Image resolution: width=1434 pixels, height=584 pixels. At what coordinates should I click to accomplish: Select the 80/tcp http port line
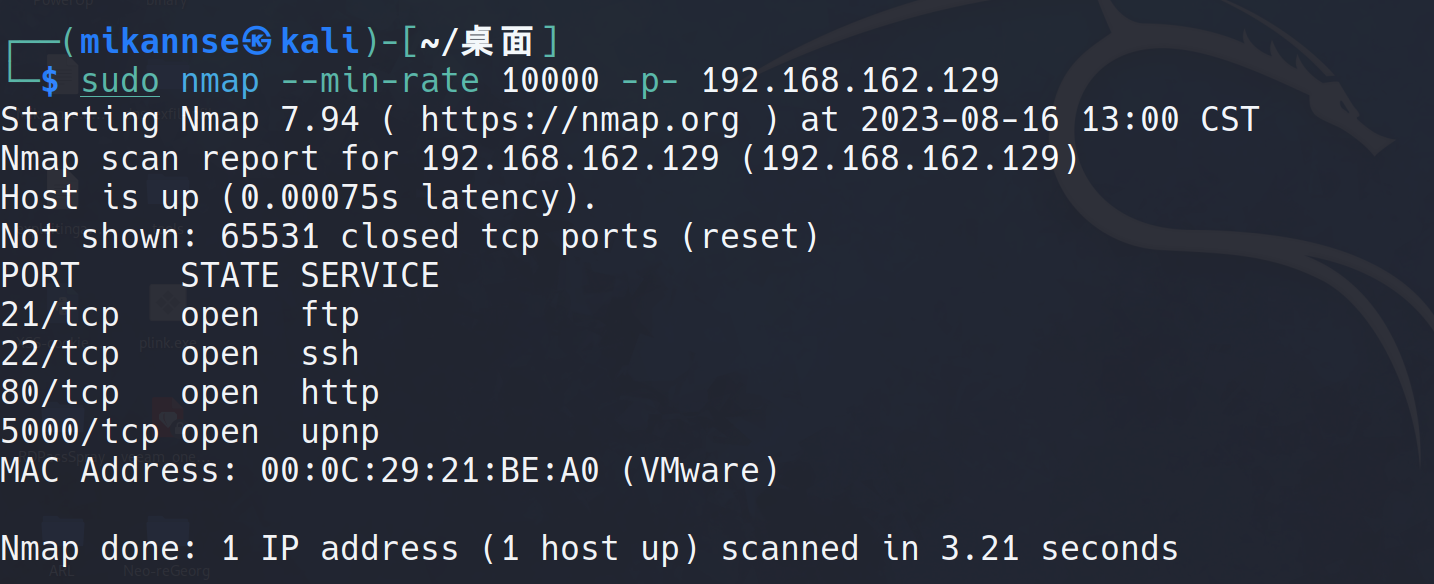pos(190,393)
